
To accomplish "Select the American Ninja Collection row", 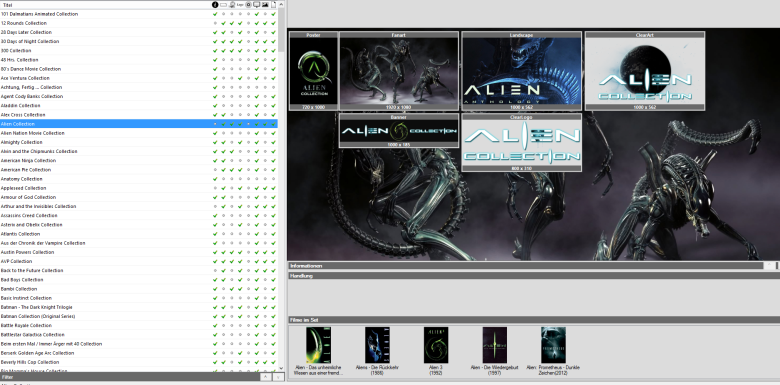I will [x=139, y=161].
